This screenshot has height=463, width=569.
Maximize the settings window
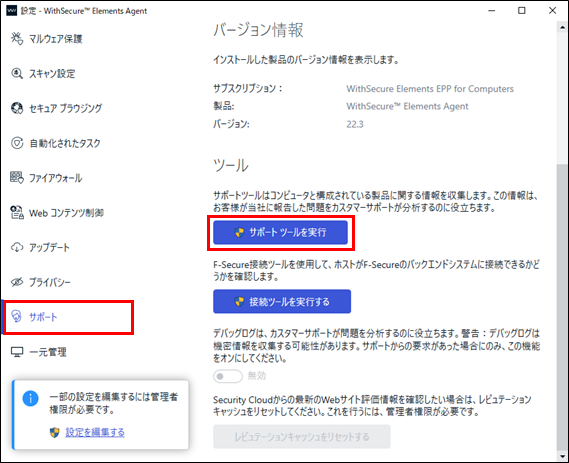coord(521,11)
